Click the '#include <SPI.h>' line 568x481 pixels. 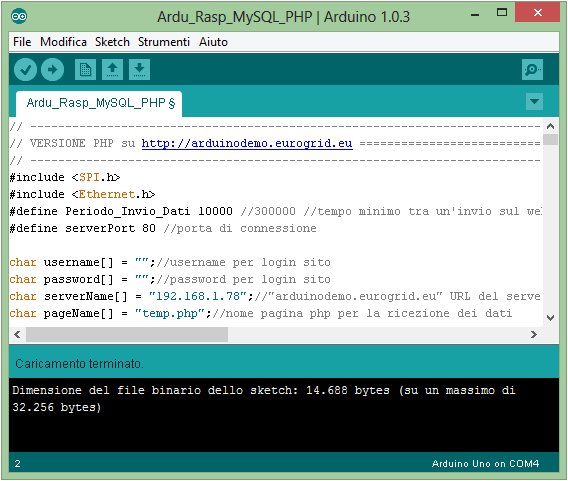click(65, 177)
